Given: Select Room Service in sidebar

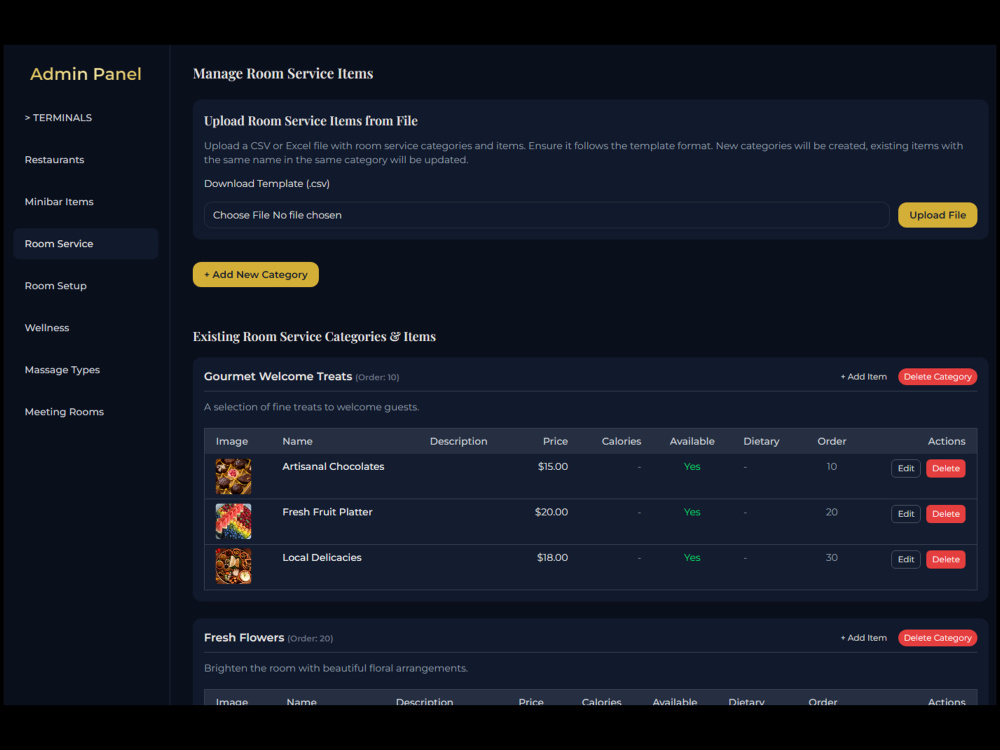Looking at the screenshot, I should [x=85, y=244].
